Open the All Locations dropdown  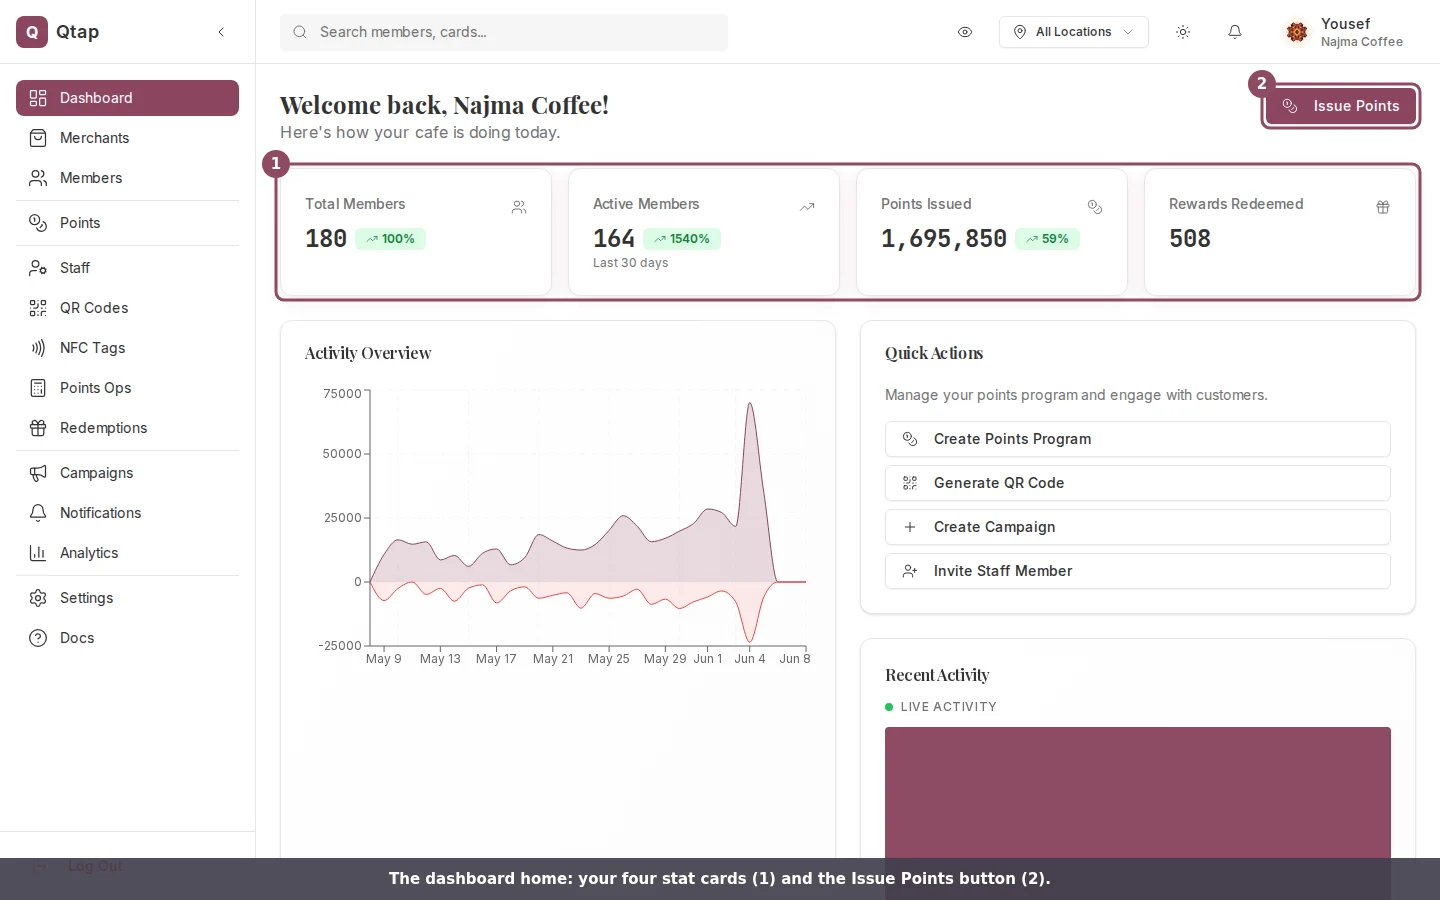[1074, 32]
